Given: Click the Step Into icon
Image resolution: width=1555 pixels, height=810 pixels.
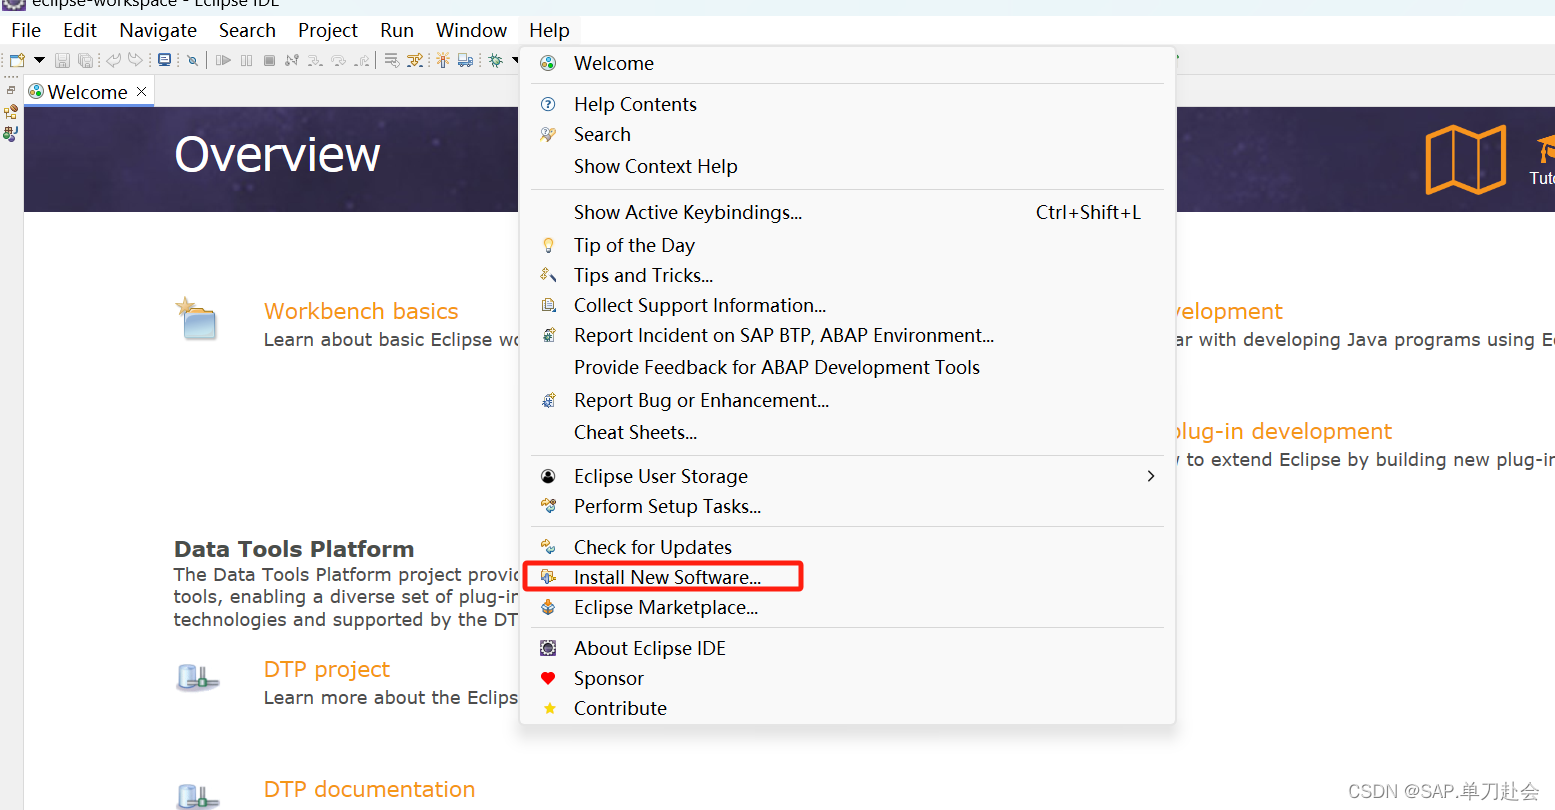Looking at the screenshot, I should (x=315, y=60).
